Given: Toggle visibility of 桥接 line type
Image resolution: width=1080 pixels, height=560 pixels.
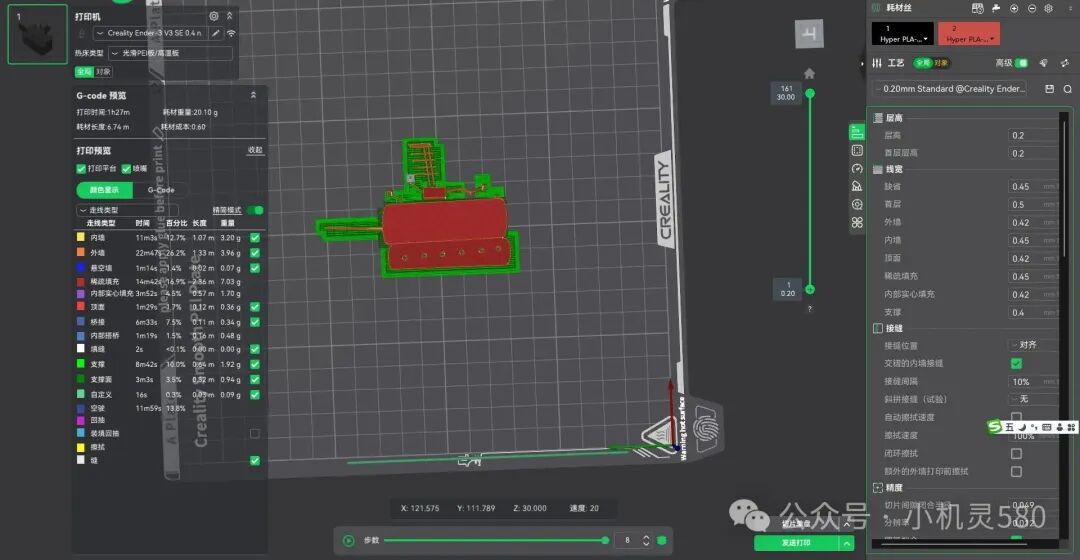Looking at the screenshot, I should coord(255,322).
